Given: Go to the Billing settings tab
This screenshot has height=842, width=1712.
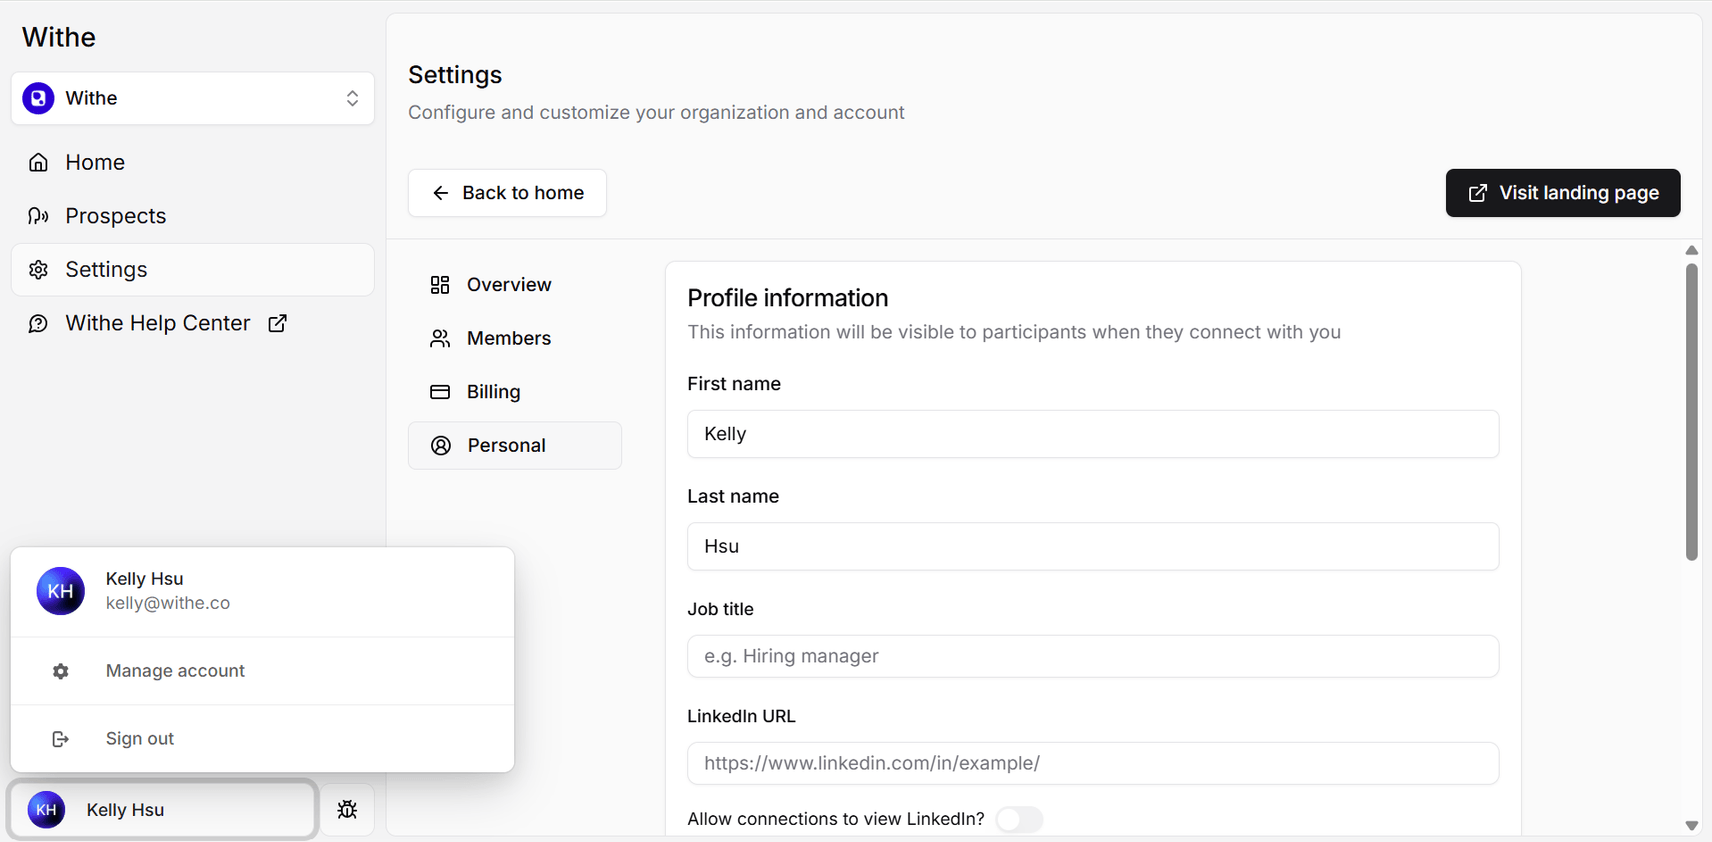Looking at the screenshot, I should 515,392.
